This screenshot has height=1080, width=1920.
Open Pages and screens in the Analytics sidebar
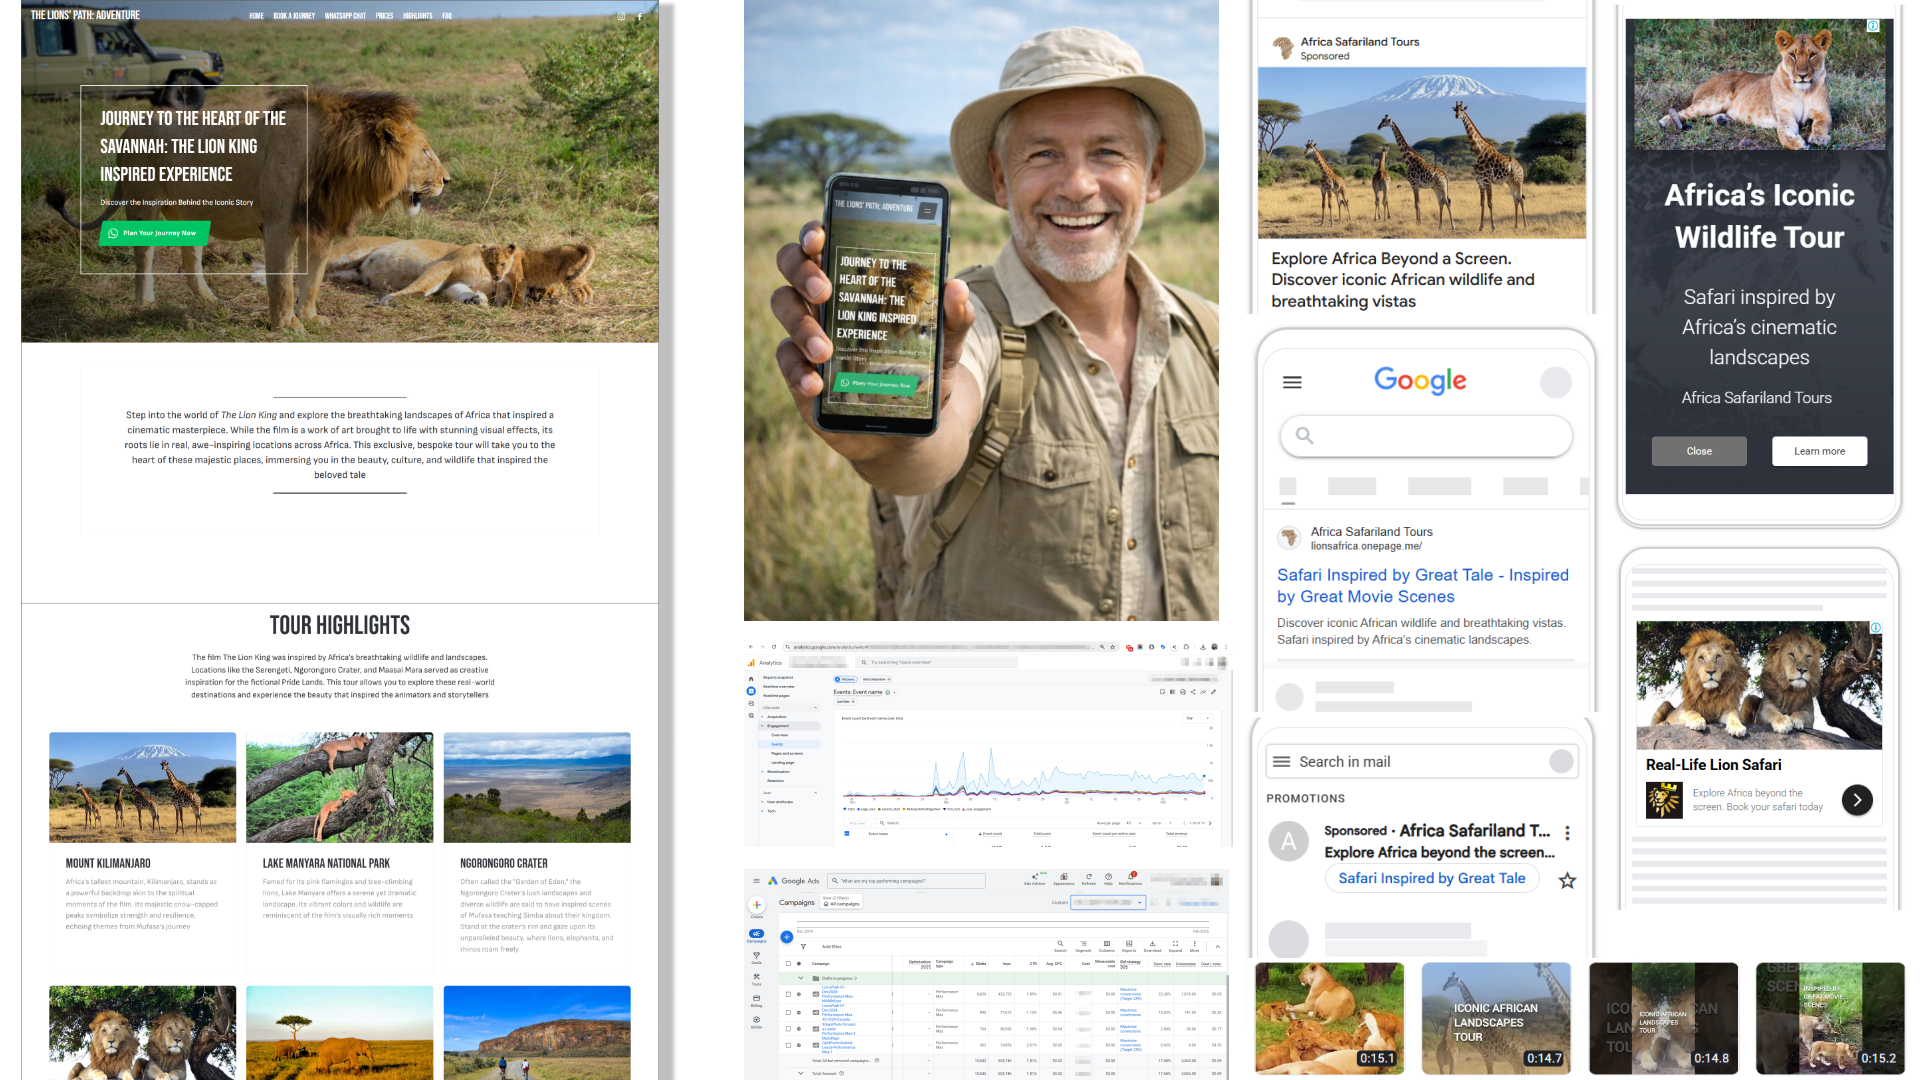coord(785,753)
